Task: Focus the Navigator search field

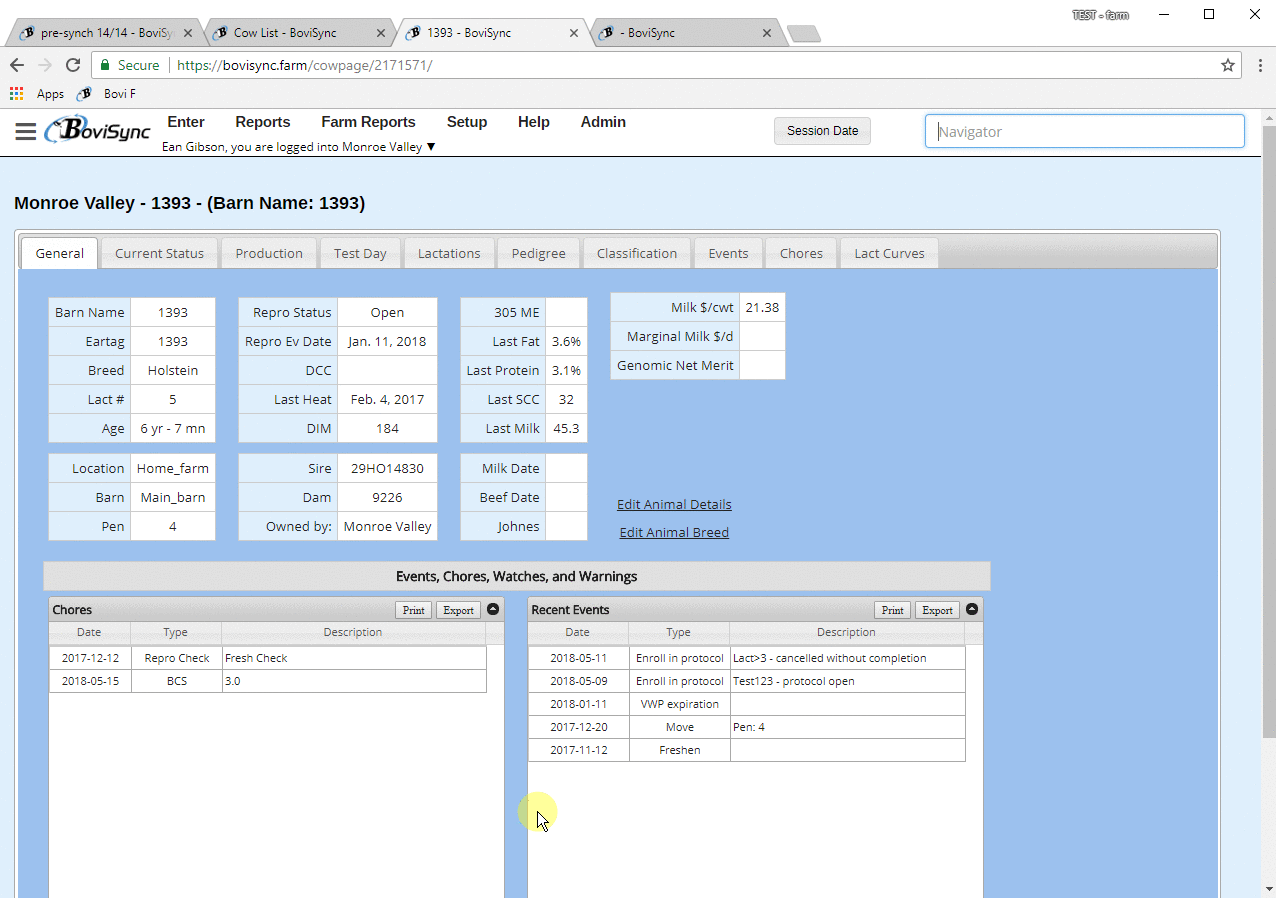Action: 1084,131
